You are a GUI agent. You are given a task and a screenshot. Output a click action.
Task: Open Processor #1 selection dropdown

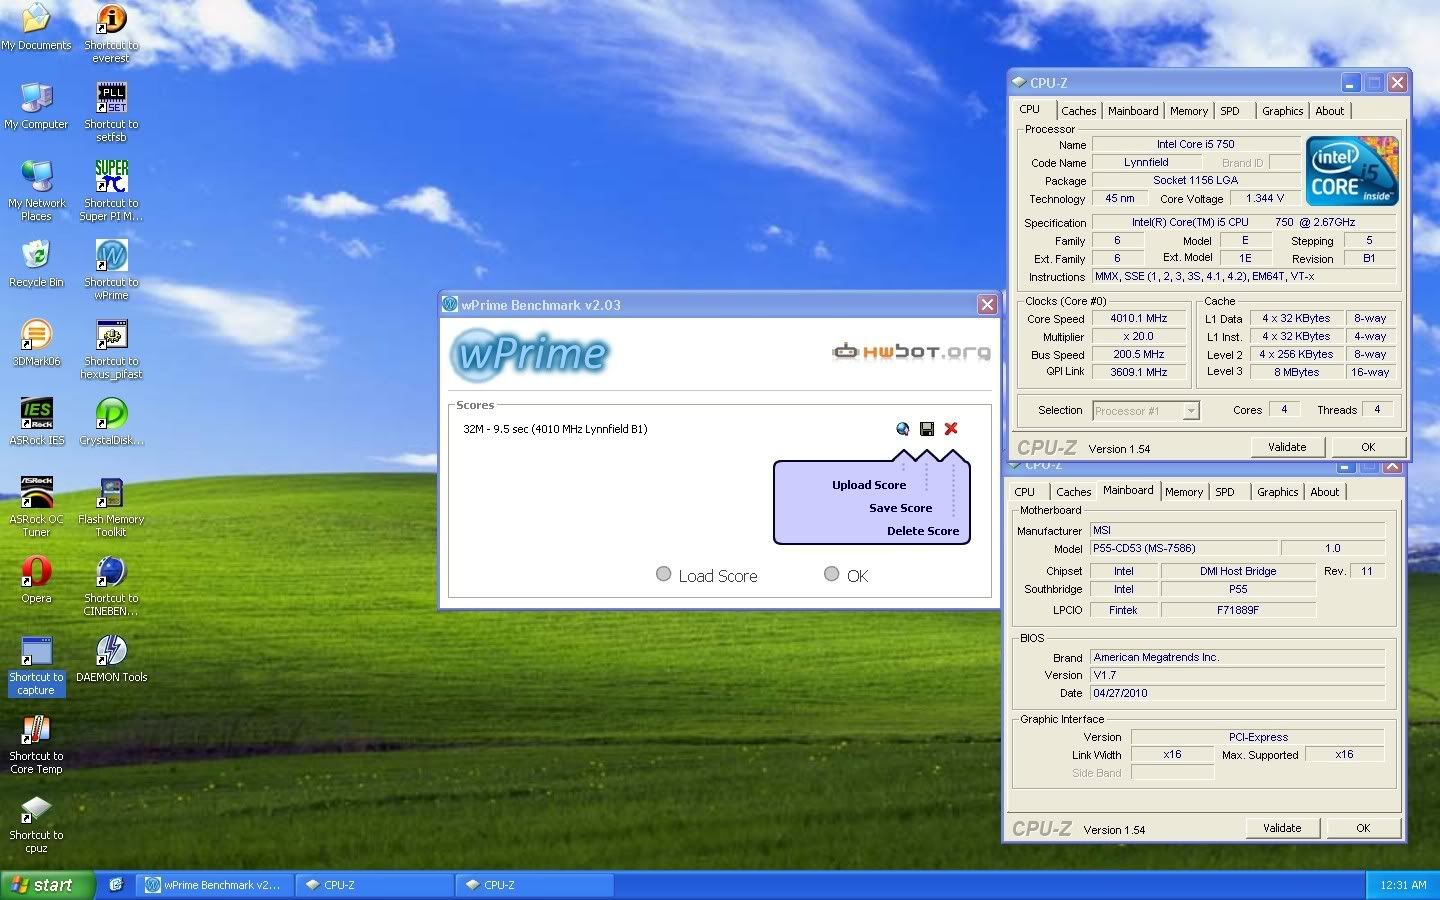1145,410
